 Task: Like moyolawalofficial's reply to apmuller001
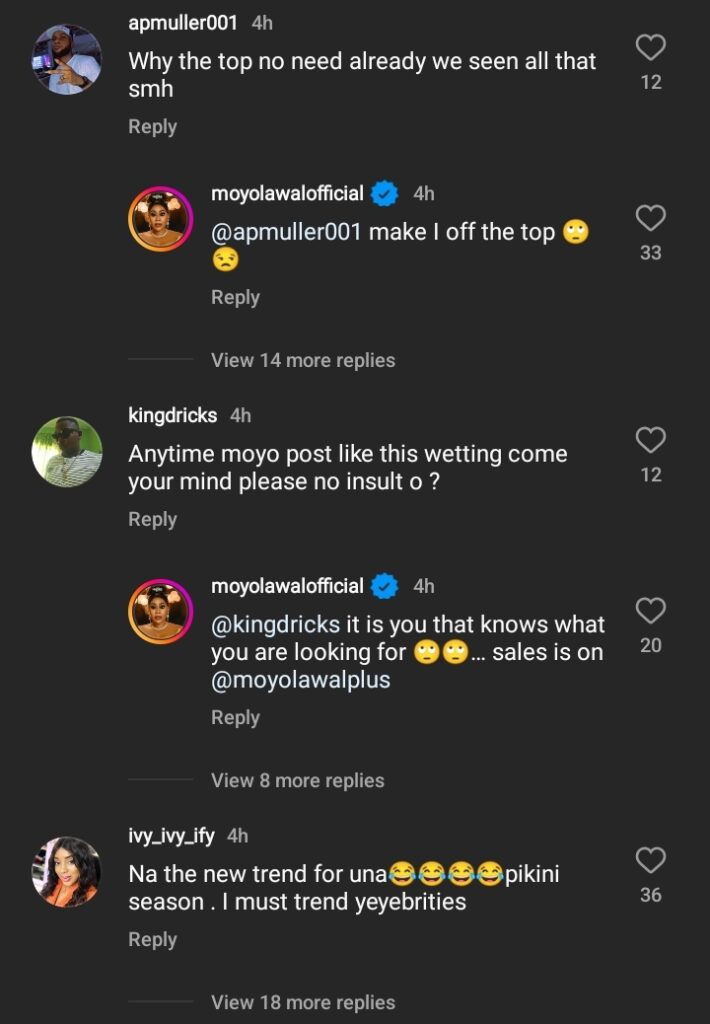(651, 219)
